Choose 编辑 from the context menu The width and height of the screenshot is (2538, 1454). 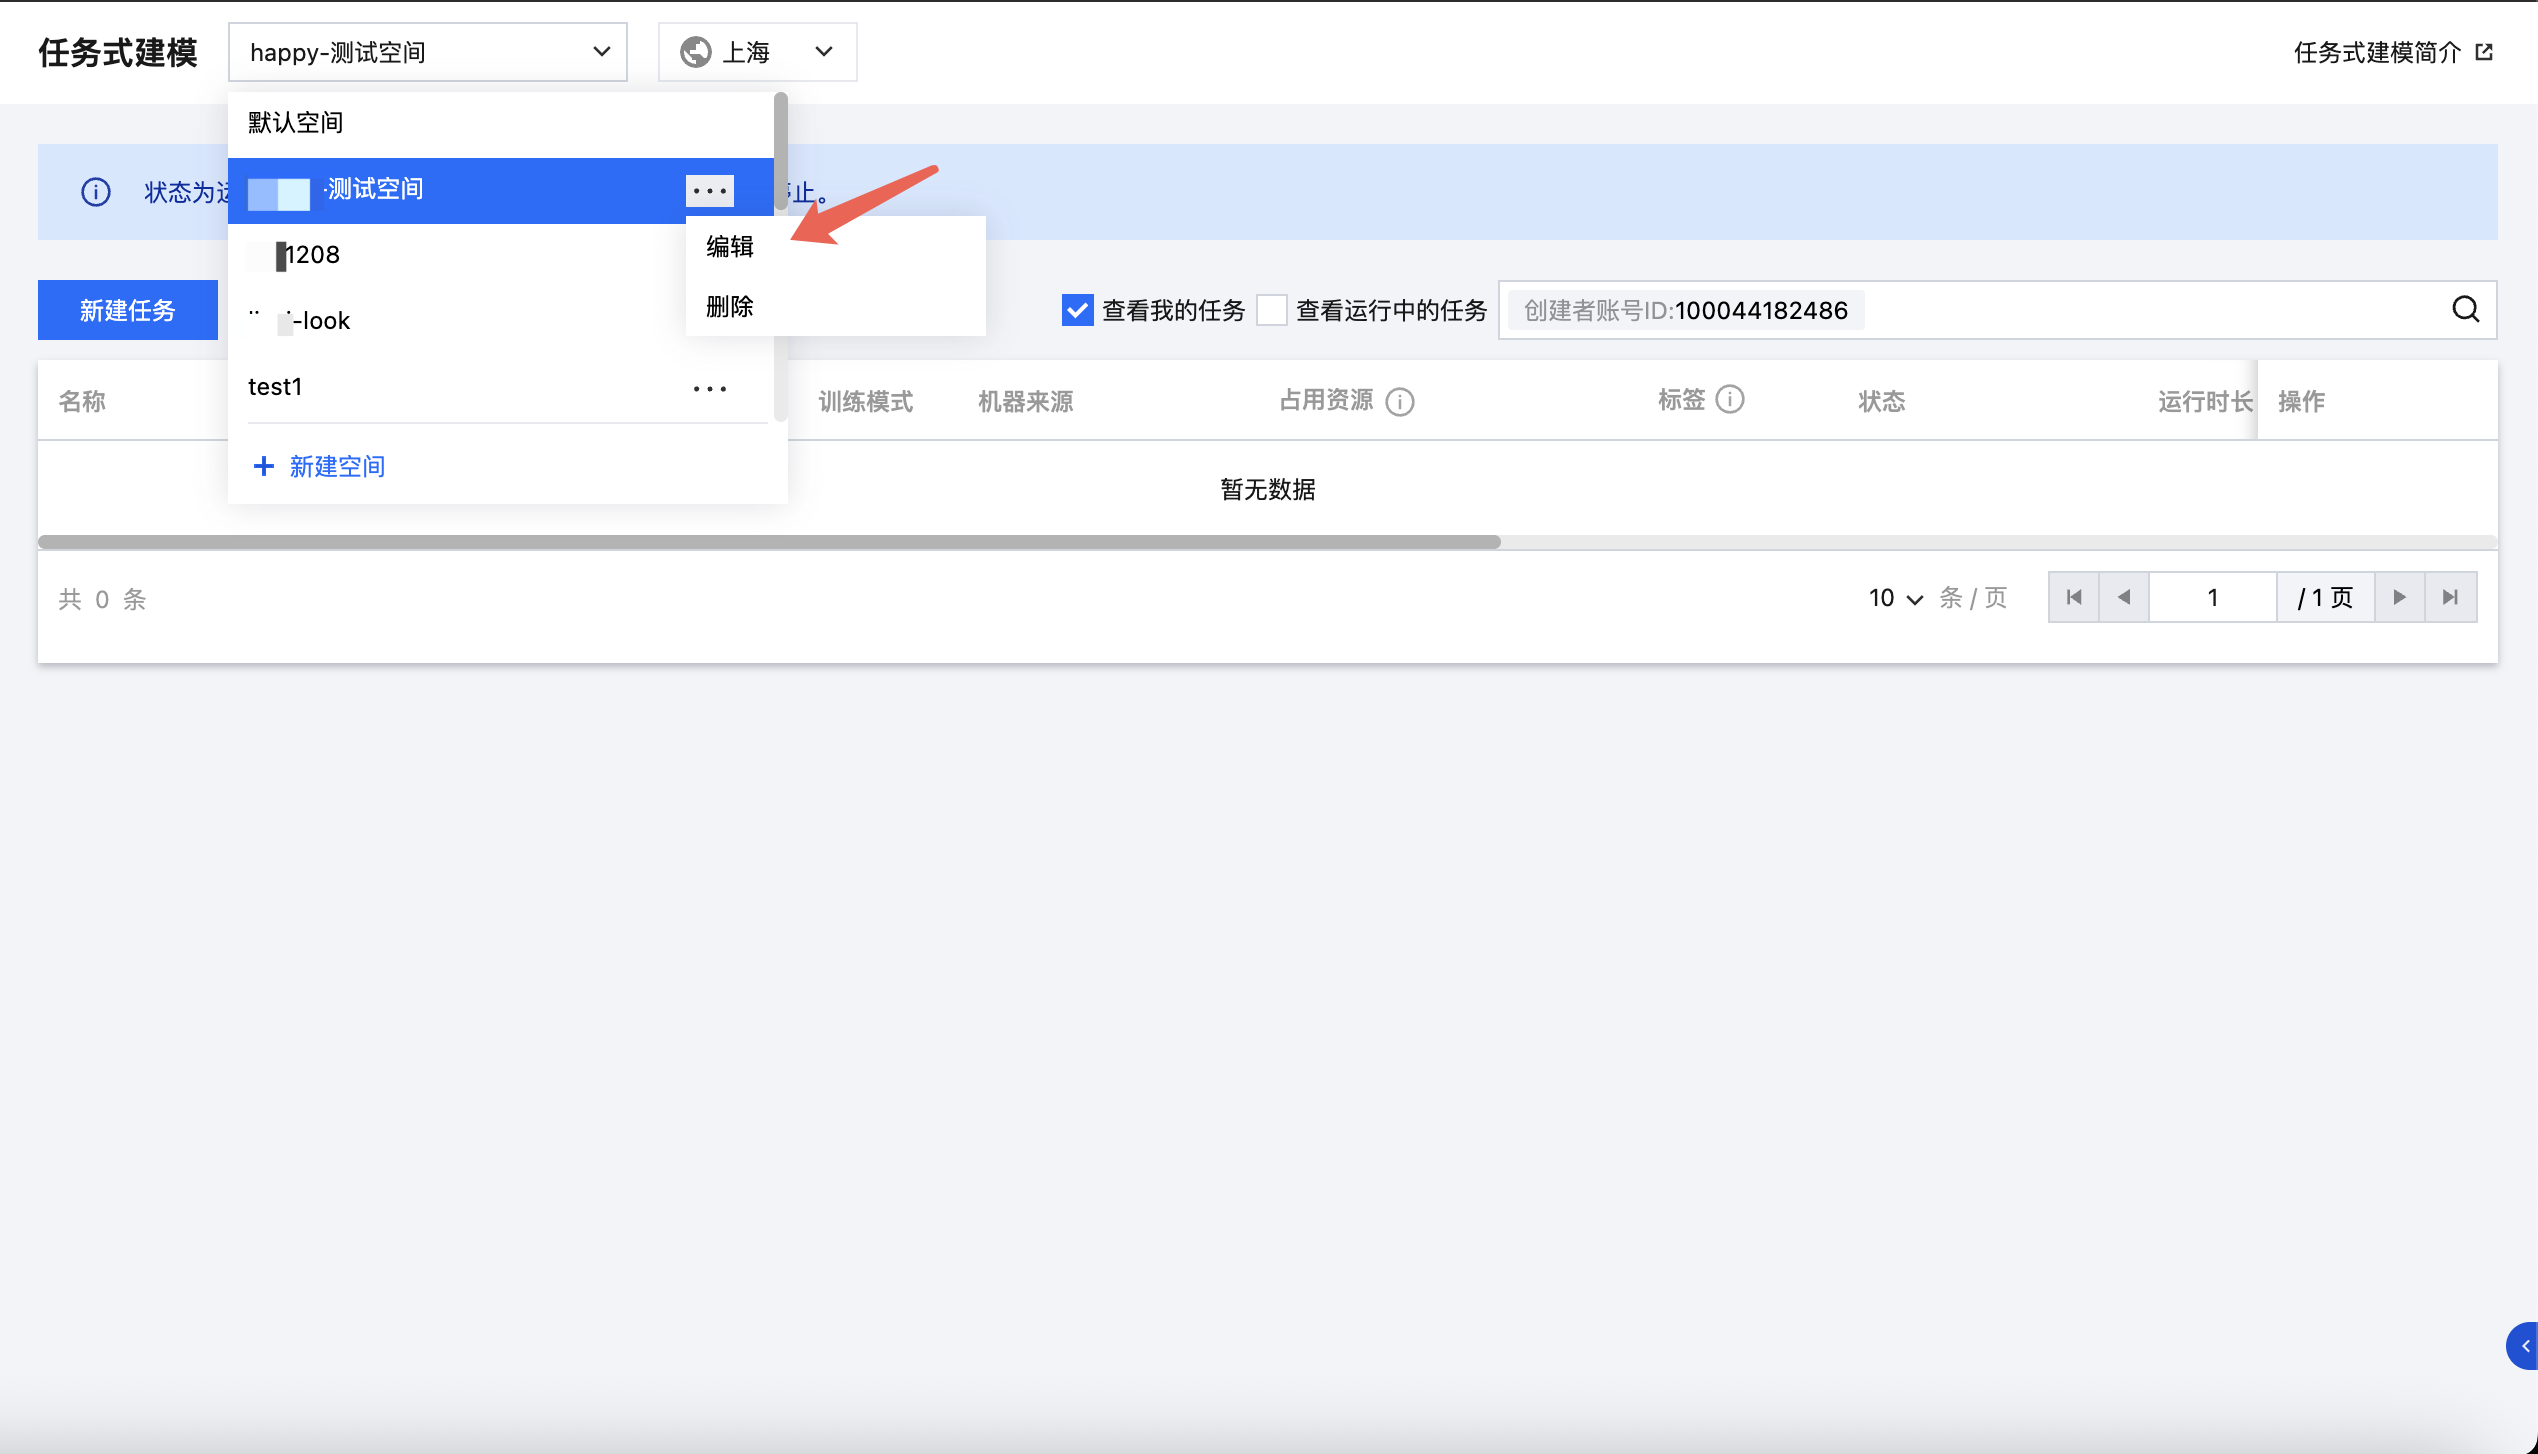pyautogui.click(x=730, y=246)
